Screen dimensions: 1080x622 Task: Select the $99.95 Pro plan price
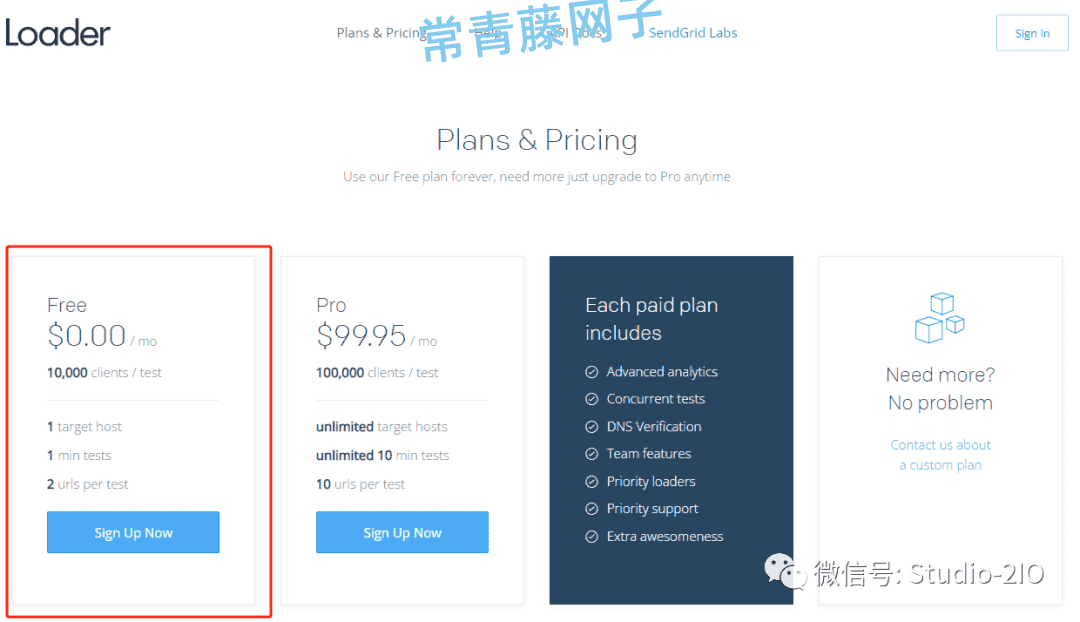[361, 336]
